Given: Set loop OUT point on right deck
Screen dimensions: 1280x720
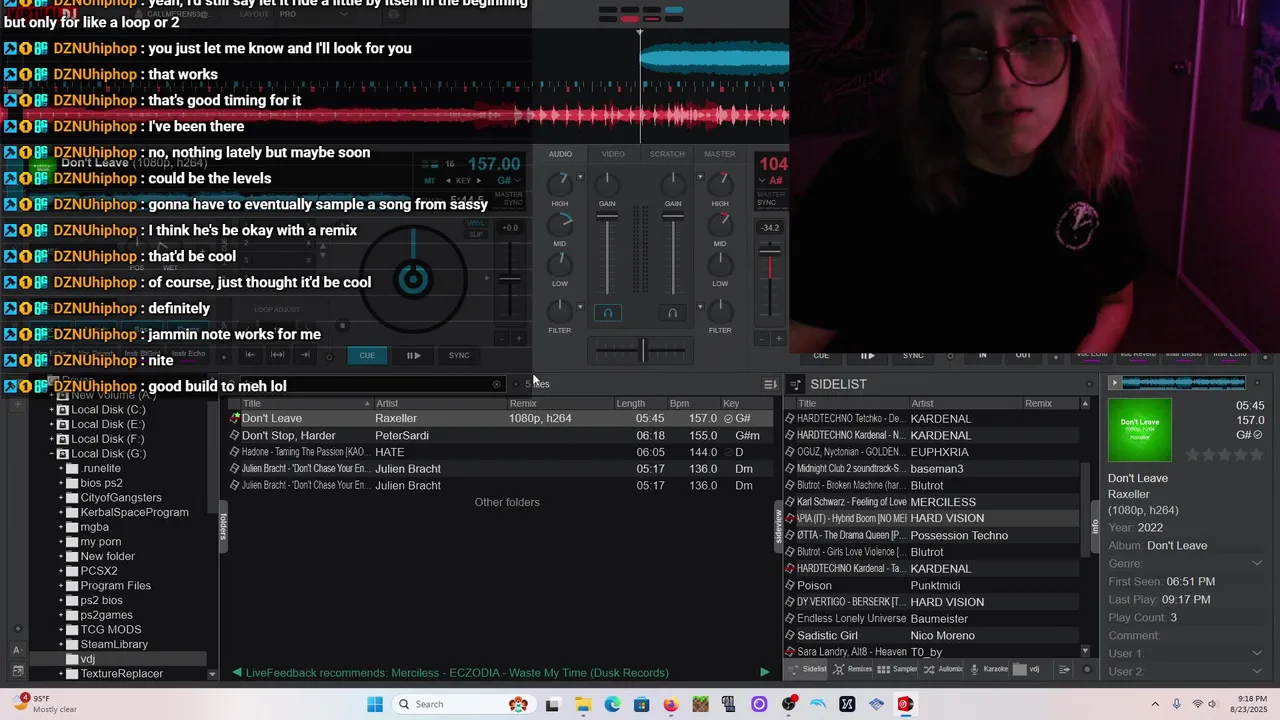Looking at the screenshot, I should pyautogui.click(x=1023, y=355).
